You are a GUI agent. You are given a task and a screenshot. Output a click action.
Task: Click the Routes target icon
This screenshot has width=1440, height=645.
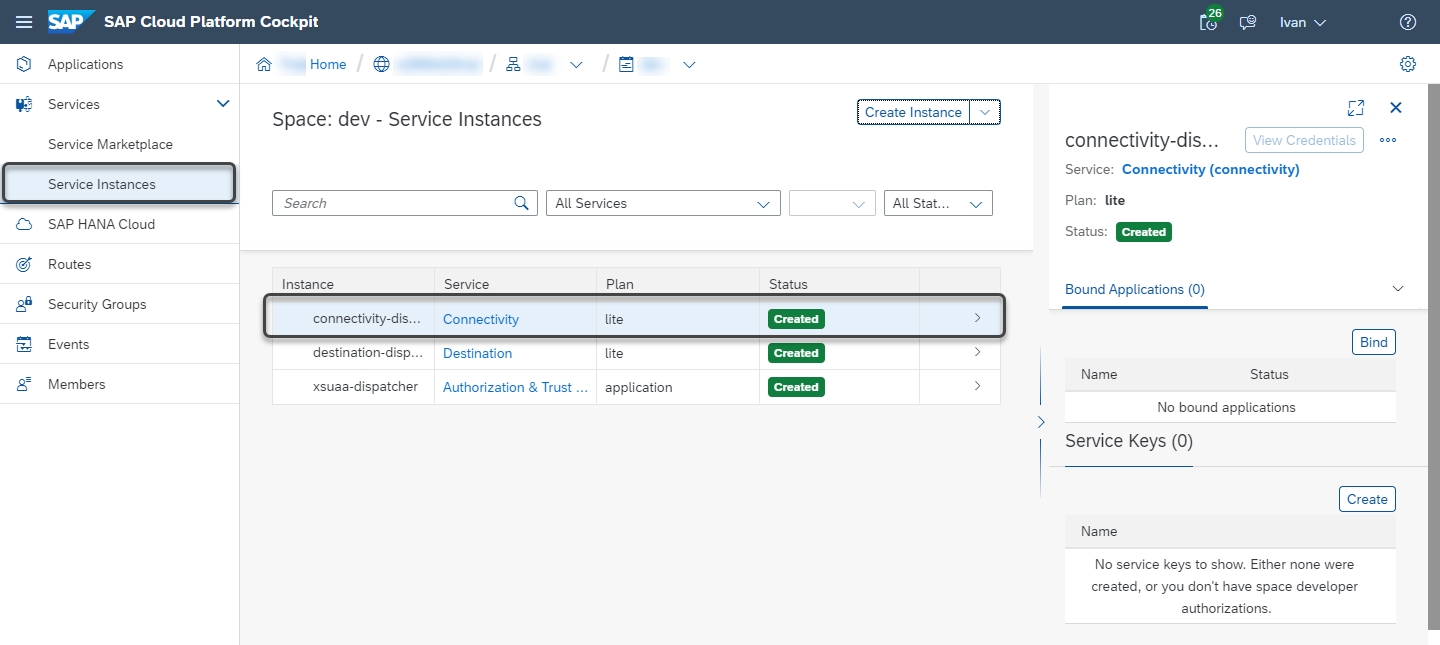pos(24,264)
